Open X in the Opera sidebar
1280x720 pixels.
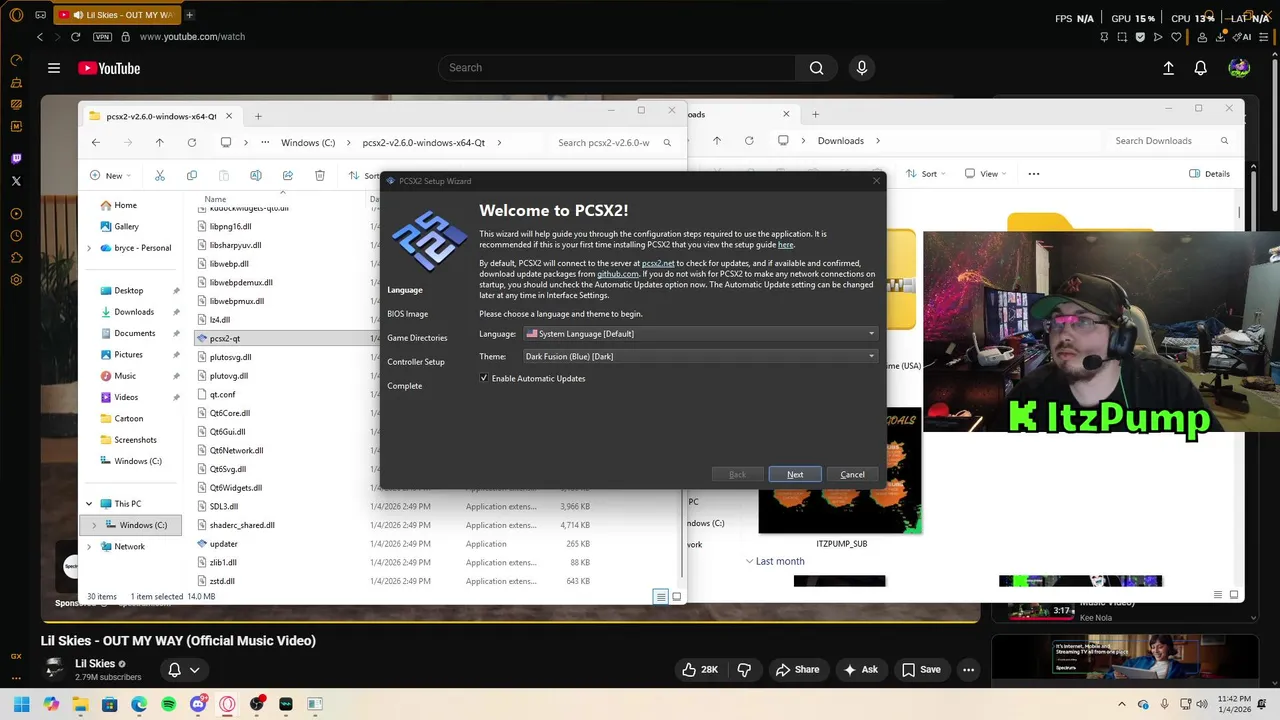pos(16,181)
